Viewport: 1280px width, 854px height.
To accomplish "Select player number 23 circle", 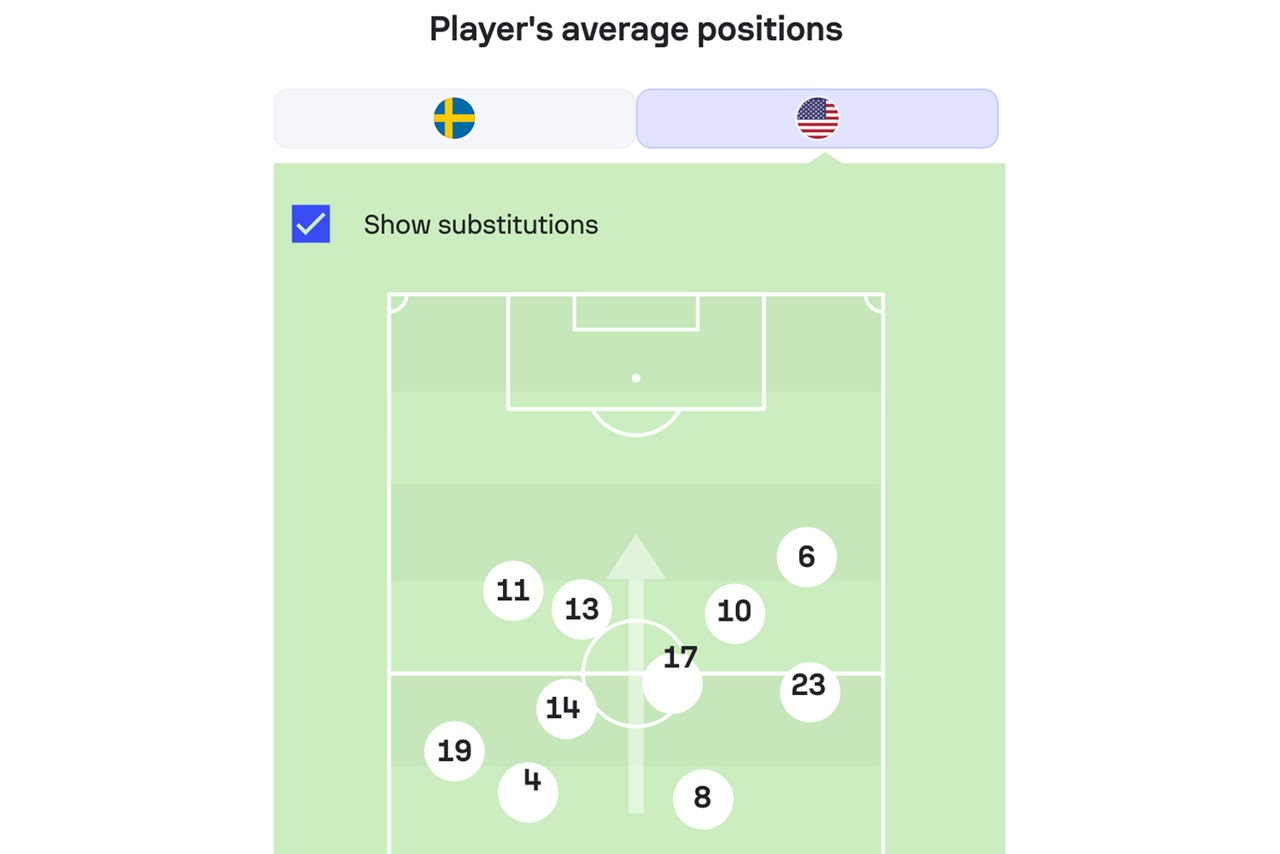I will [x=809, y=691].
